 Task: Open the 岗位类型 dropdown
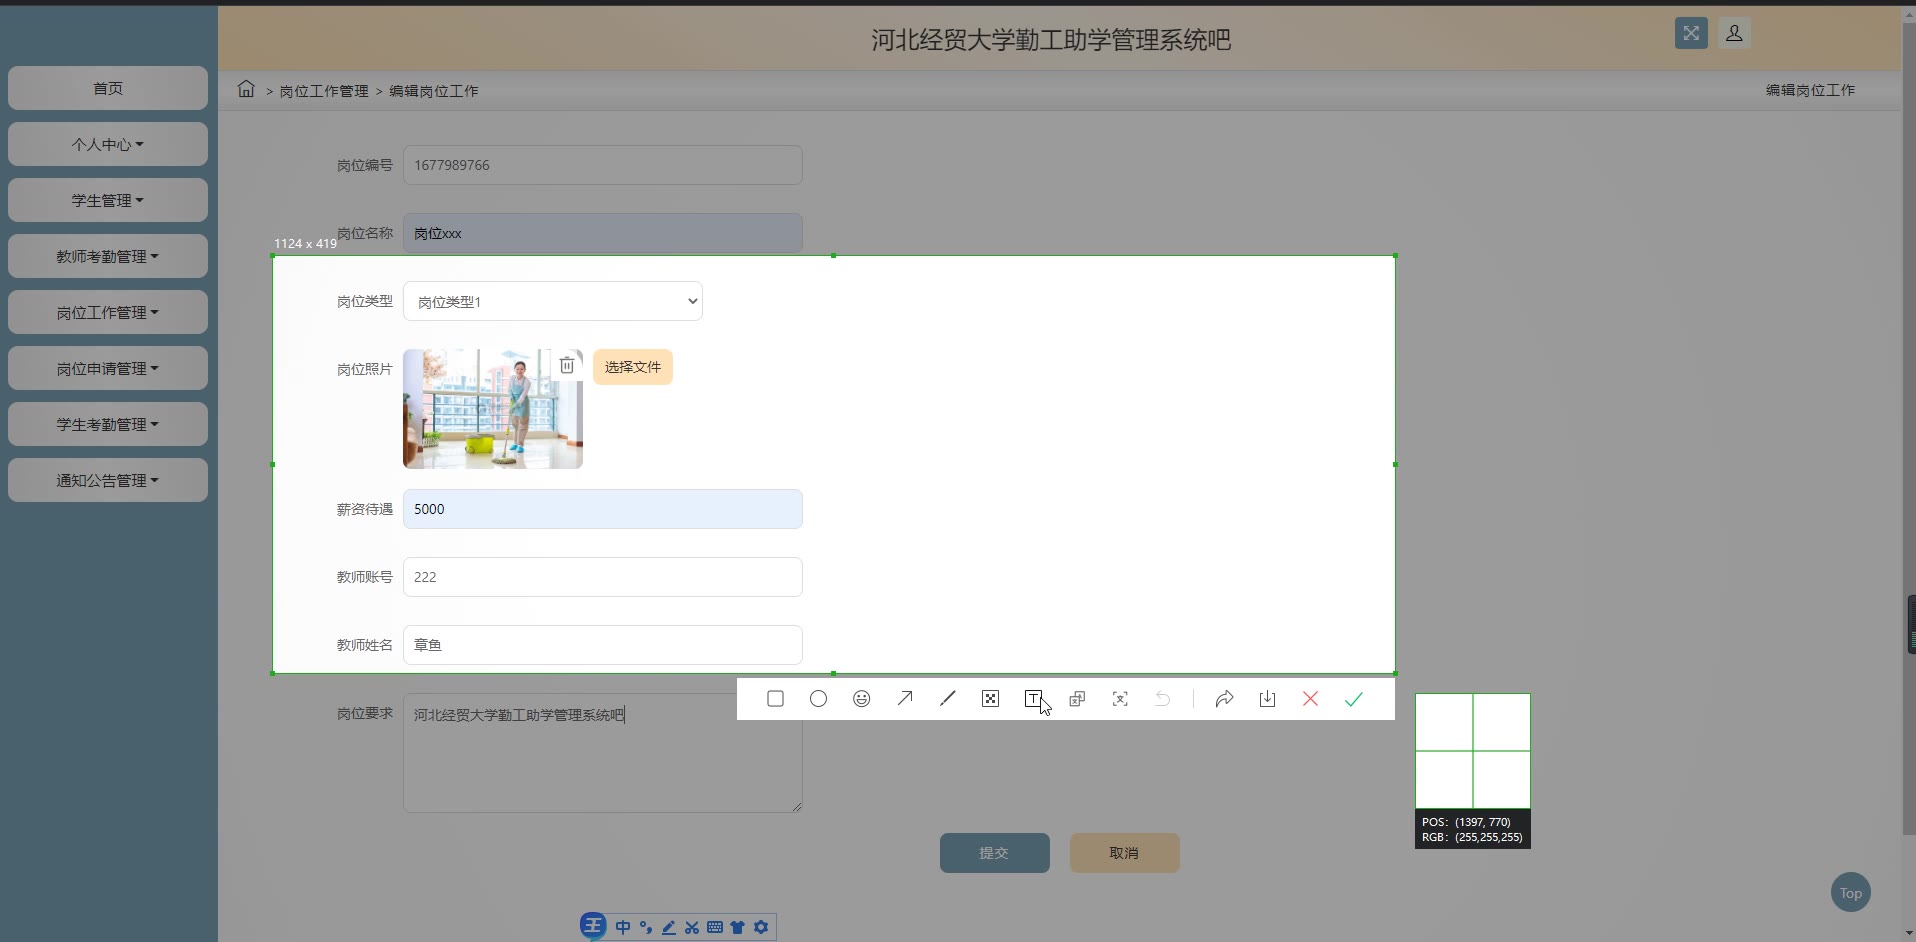pyautogui.click(x=553, y=301)
